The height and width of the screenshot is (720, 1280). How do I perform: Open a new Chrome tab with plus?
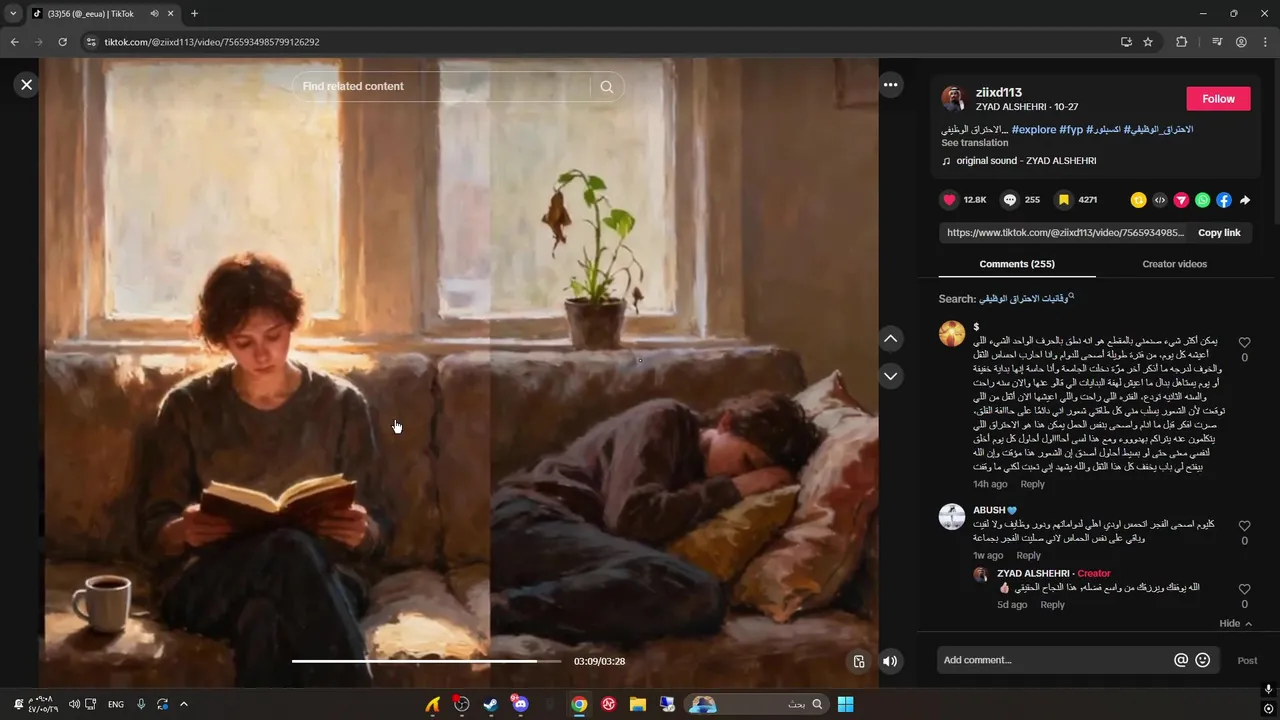click(x=194, y=14)
